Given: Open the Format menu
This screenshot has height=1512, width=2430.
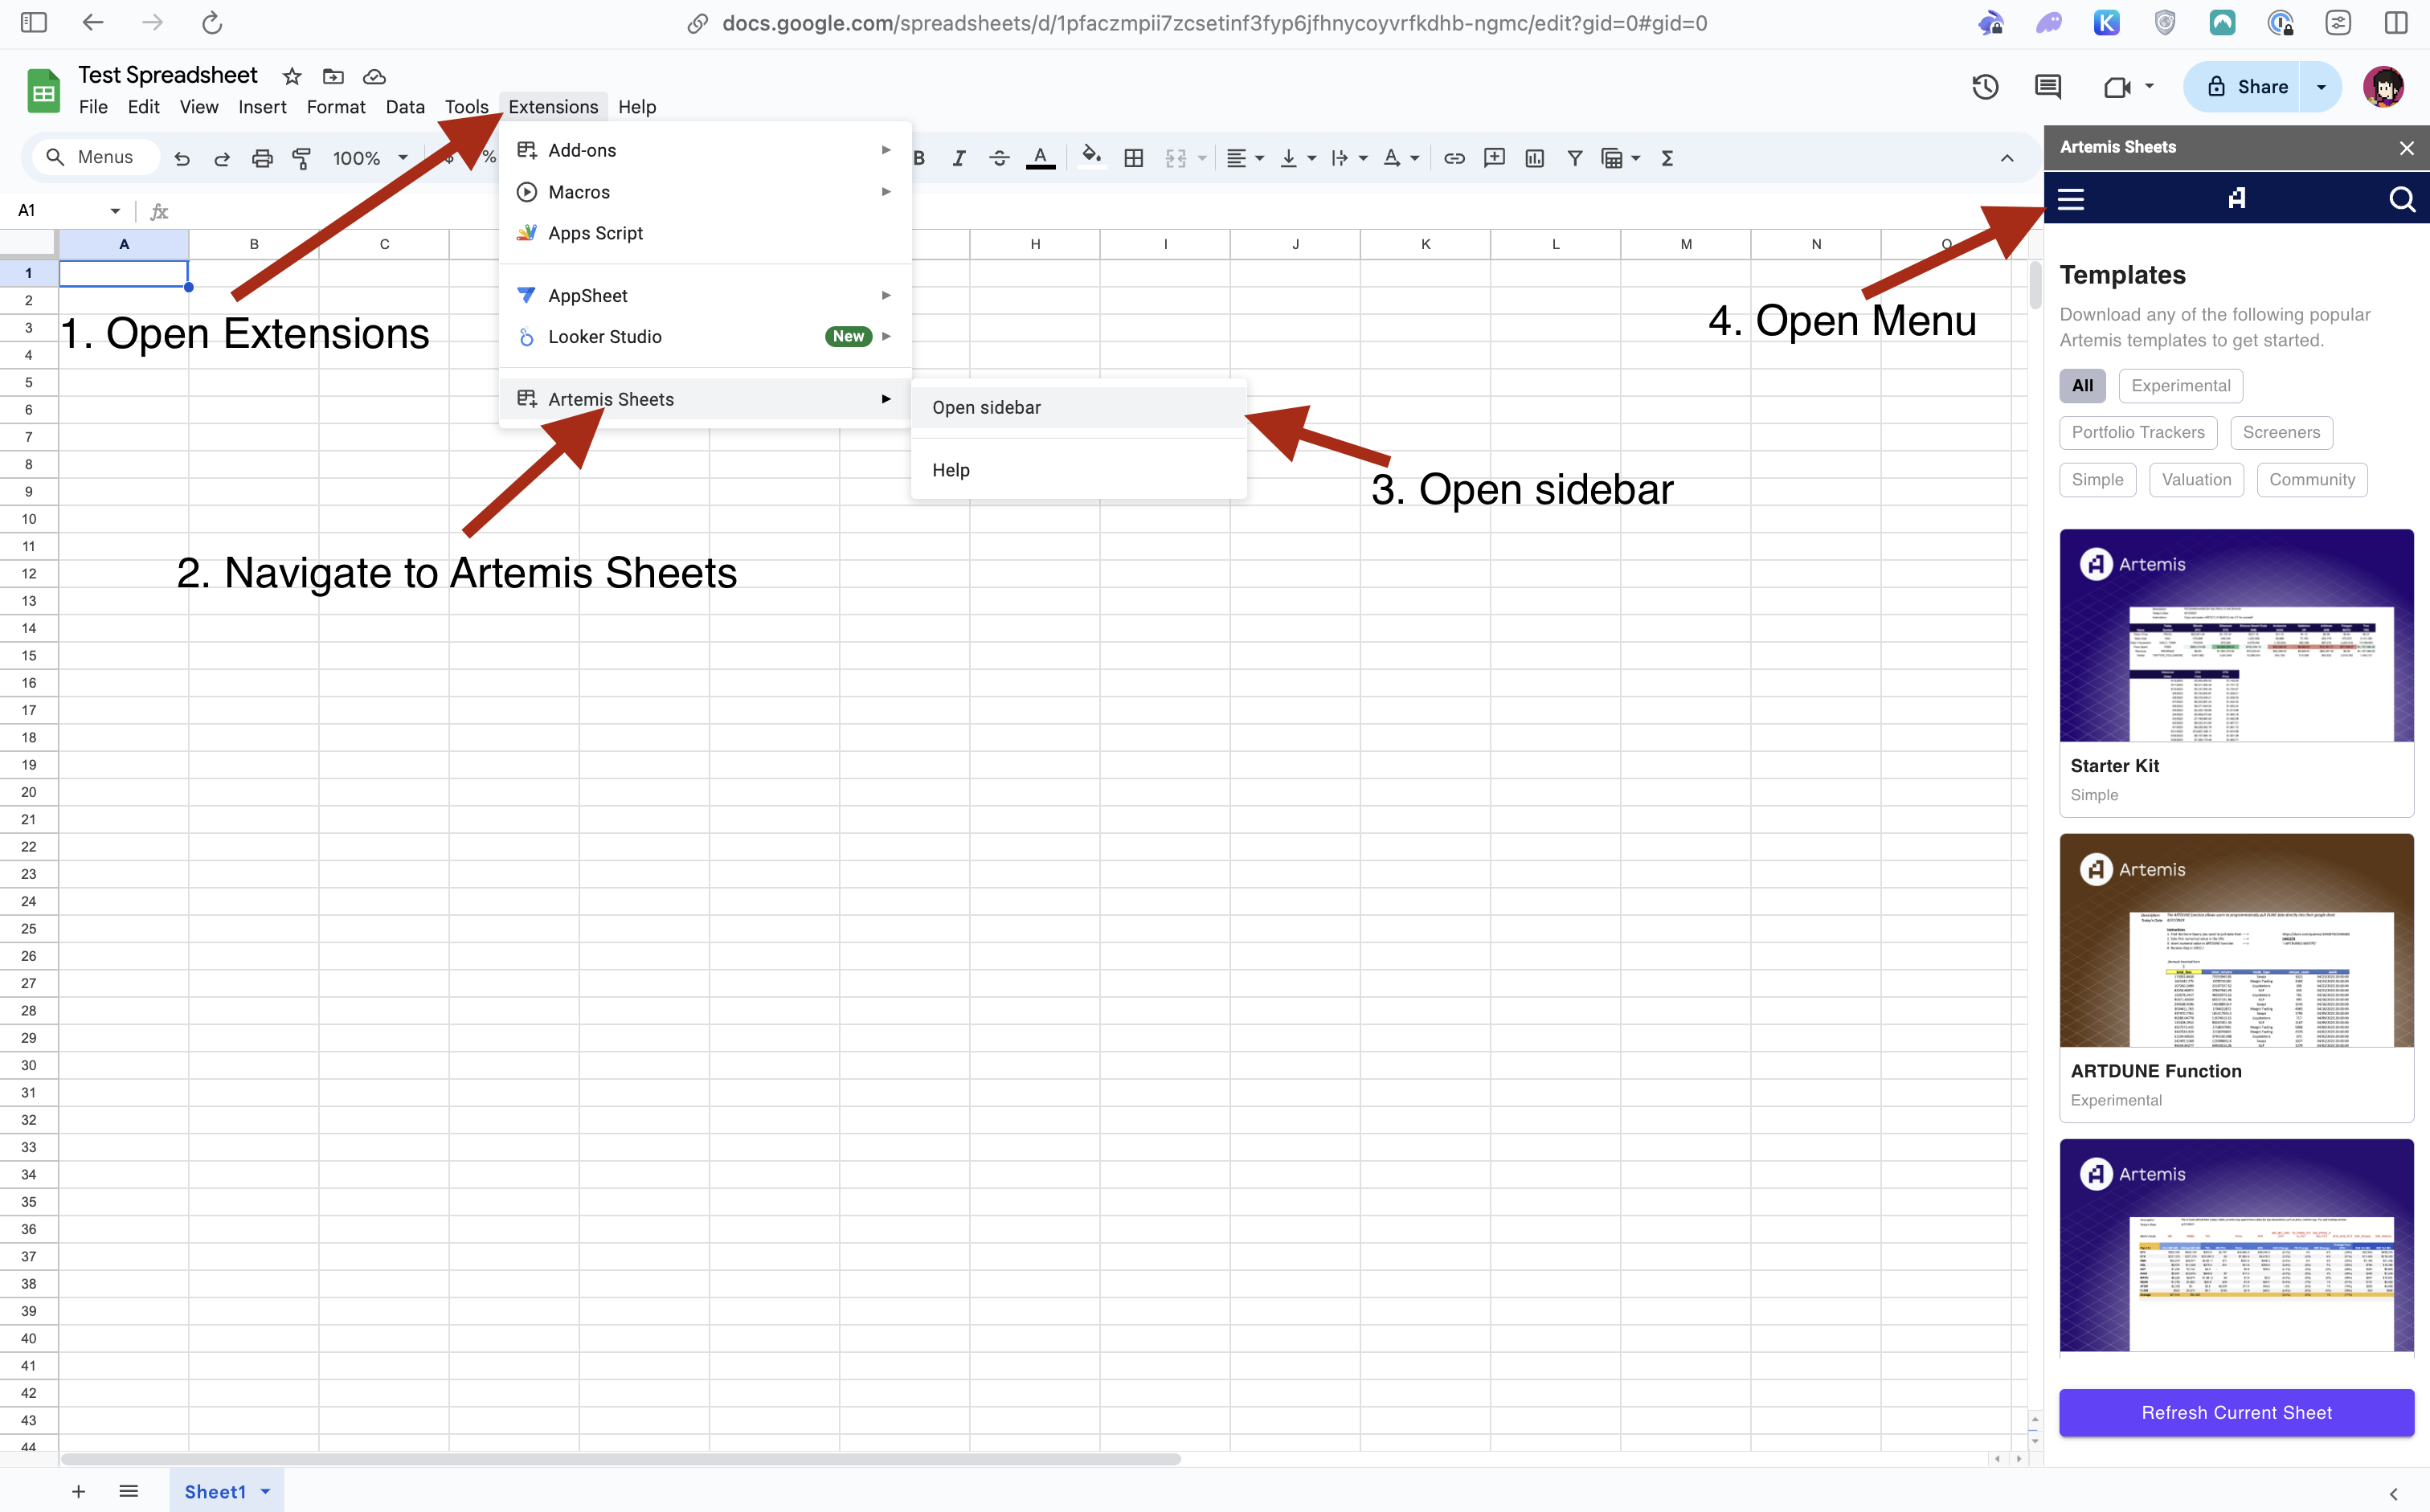Looking at the screenshot, I should click(335, 107).
